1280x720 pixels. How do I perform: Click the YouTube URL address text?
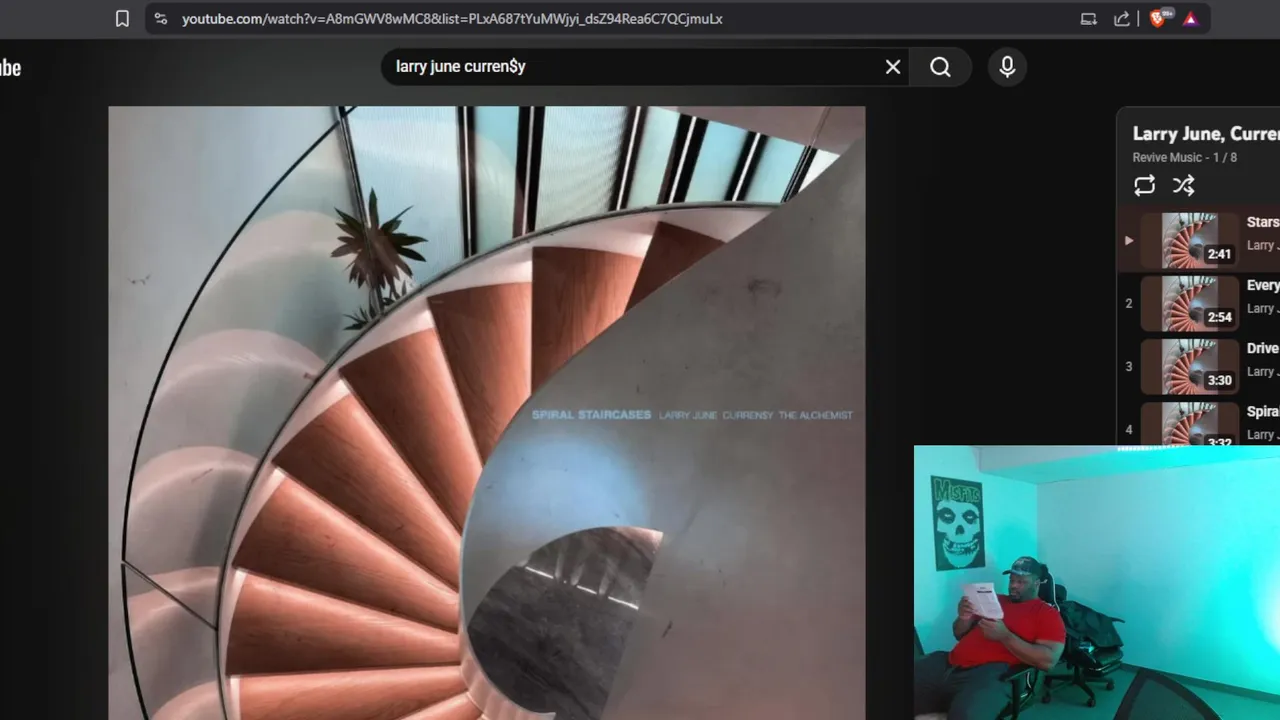(x=452, y=19)
